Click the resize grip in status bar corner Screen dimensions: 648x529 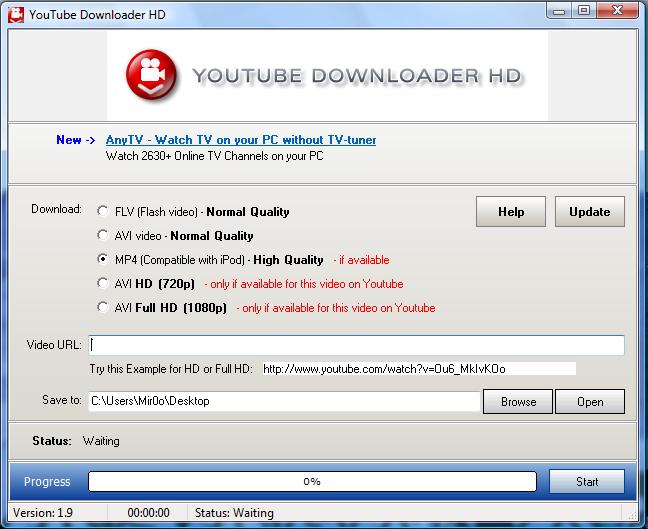pos(632,515)
